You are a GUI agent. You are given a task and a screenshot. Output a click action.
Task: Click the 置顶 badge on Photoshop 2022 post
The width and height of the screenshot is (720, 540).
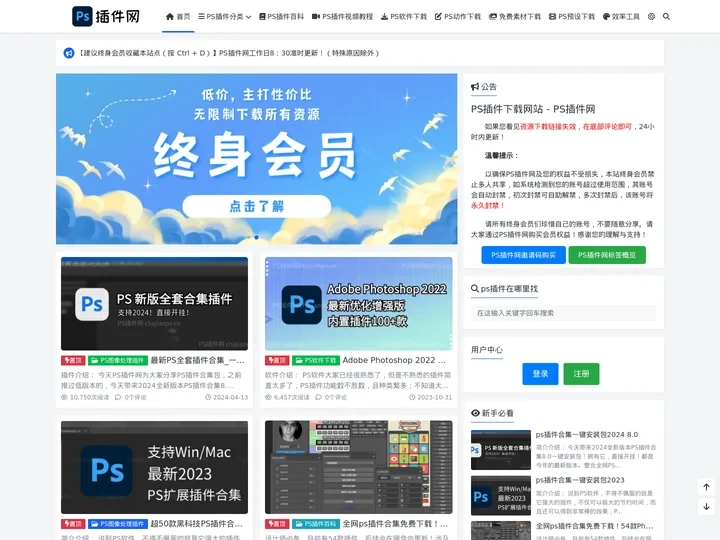[277, 360]
